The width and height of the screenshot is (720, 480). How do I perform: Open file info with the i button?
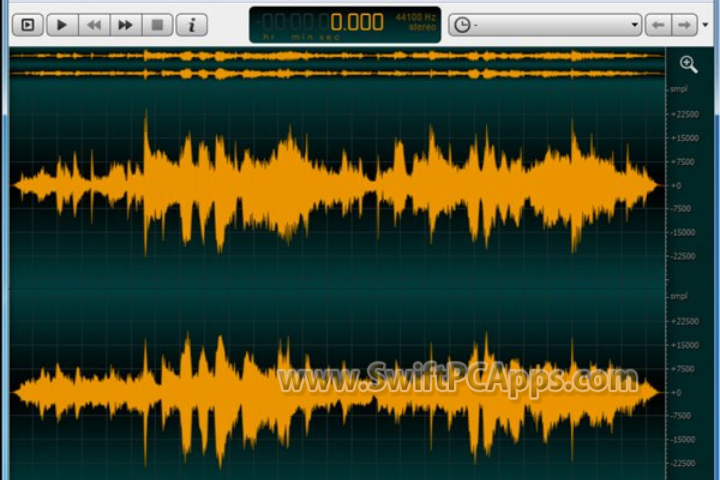pyautogui.click(x=192, y=25)
